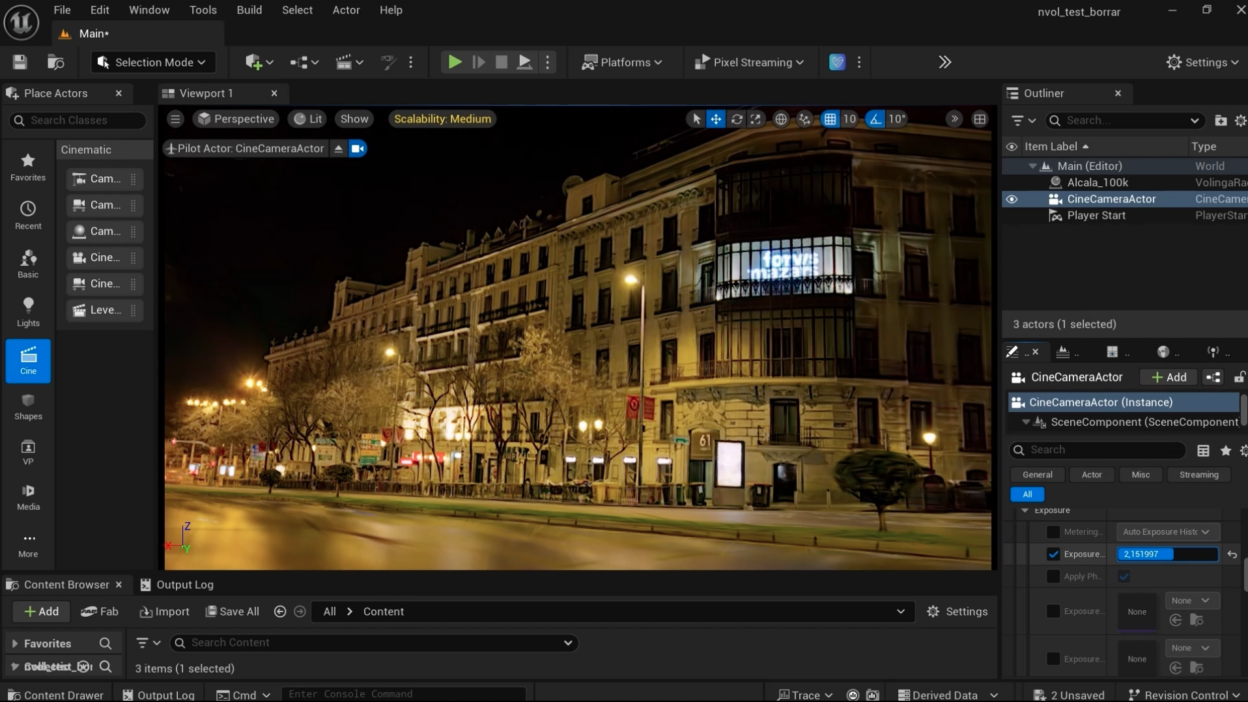1248x702 pixels.
Task: Click the add folder icon in Outliner
Action: (x=1220, y=120)
